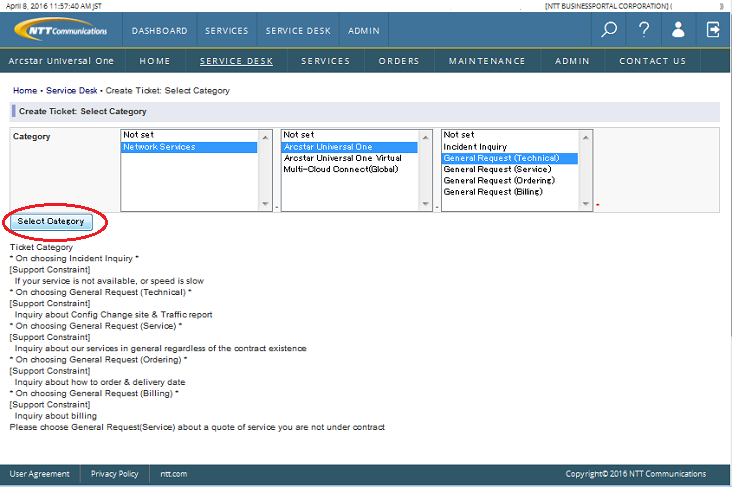Open the Admin top menu item
Screen dimensions: 732x487
coord(364,31)
